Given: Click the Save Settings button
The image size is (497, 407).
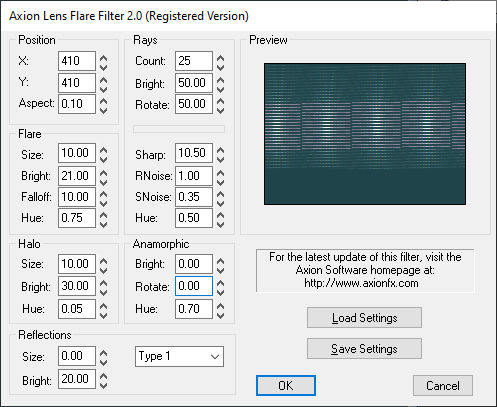Looking at the screenshot, I should [364, 349].
